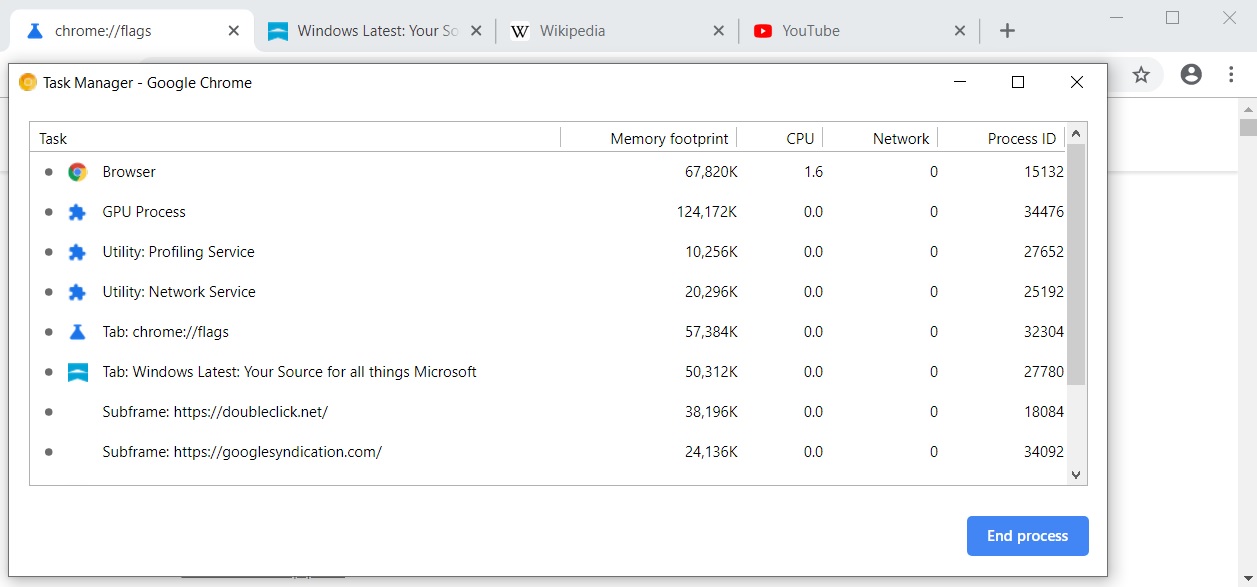Switch to the chrome://flags tab
This screenshot has height=587, width=1257.
point(130,31)
